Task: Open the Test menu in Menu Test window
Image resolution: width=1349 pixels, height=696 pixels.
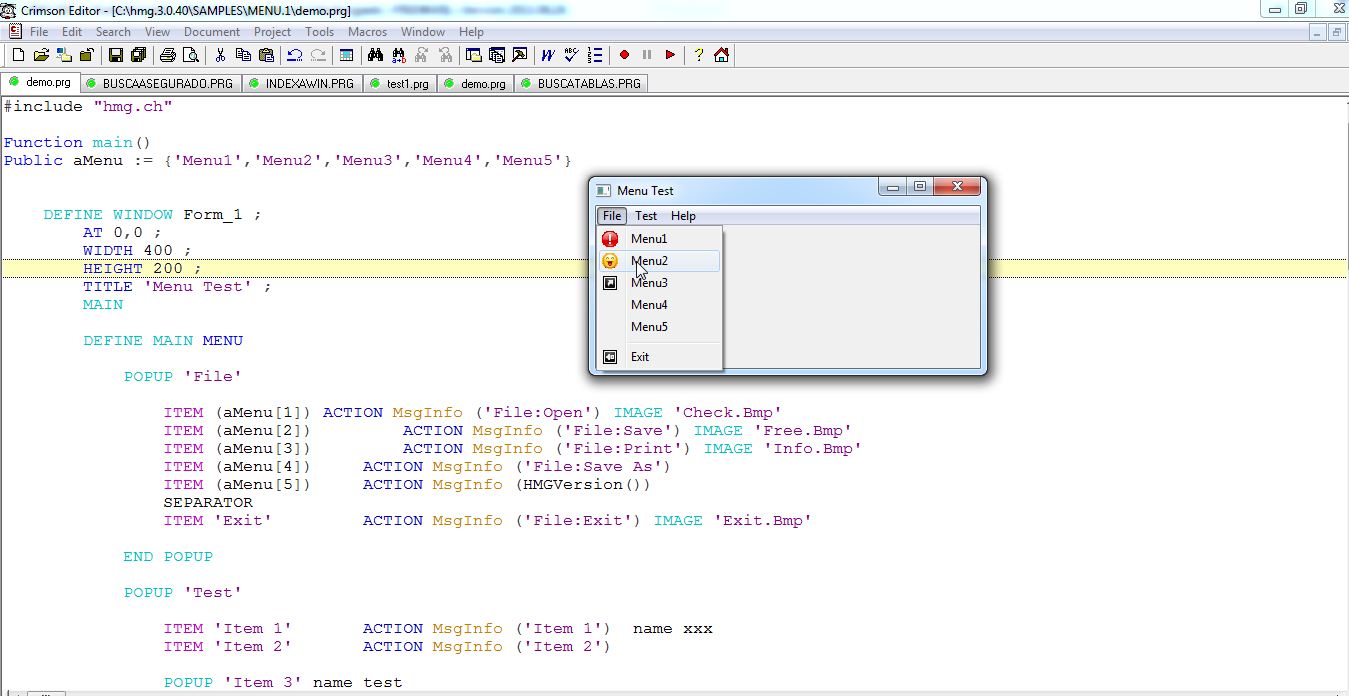Action: (x=646, y=216)
